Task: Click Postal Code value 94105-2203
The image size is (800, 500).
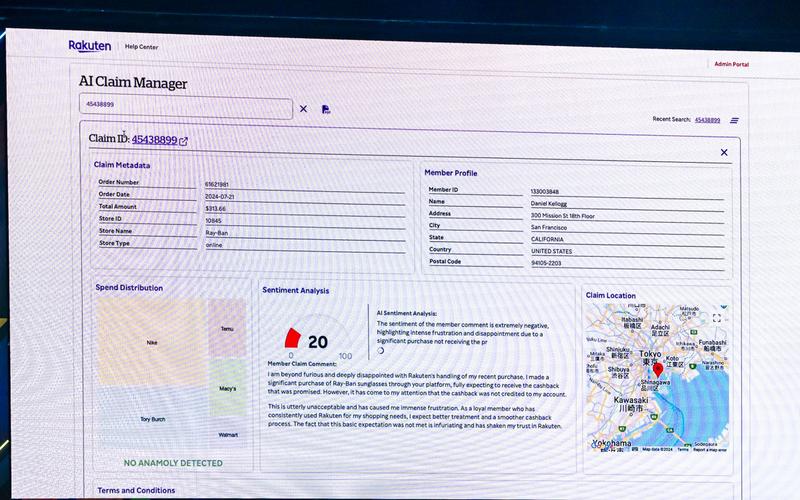Action: (546, 263)
